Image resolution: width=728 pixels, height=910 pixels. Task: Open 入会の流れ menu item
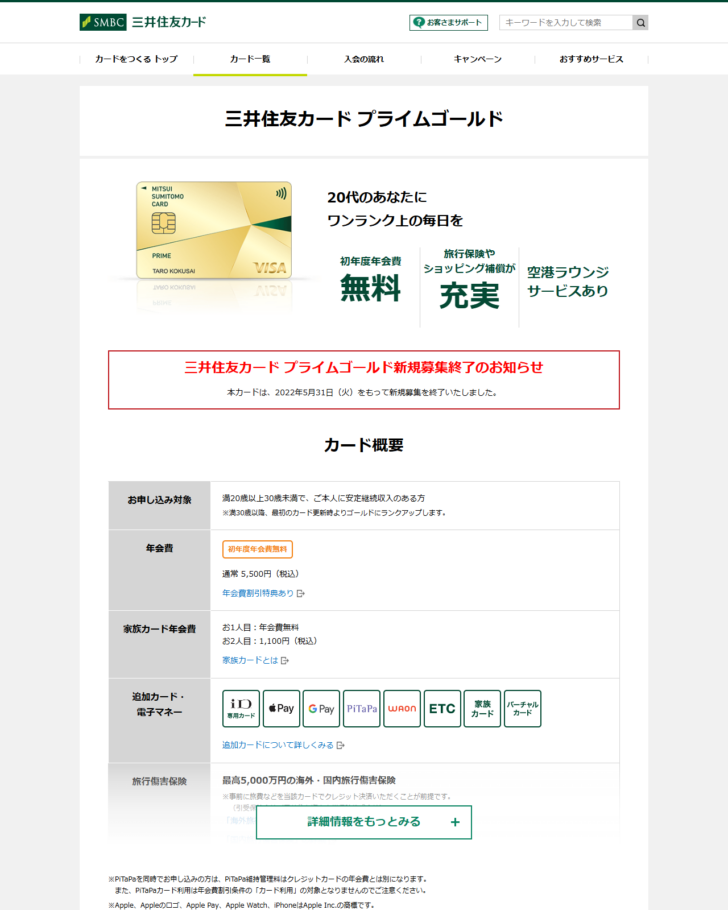pos(364,59)
